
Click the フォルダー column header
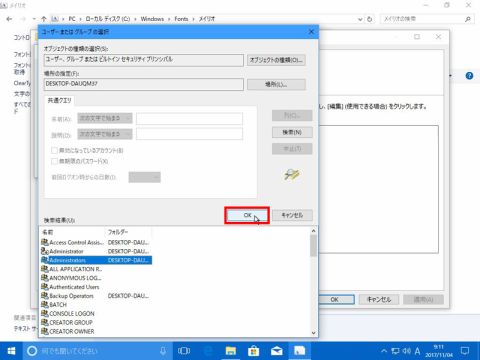(128, 232)
